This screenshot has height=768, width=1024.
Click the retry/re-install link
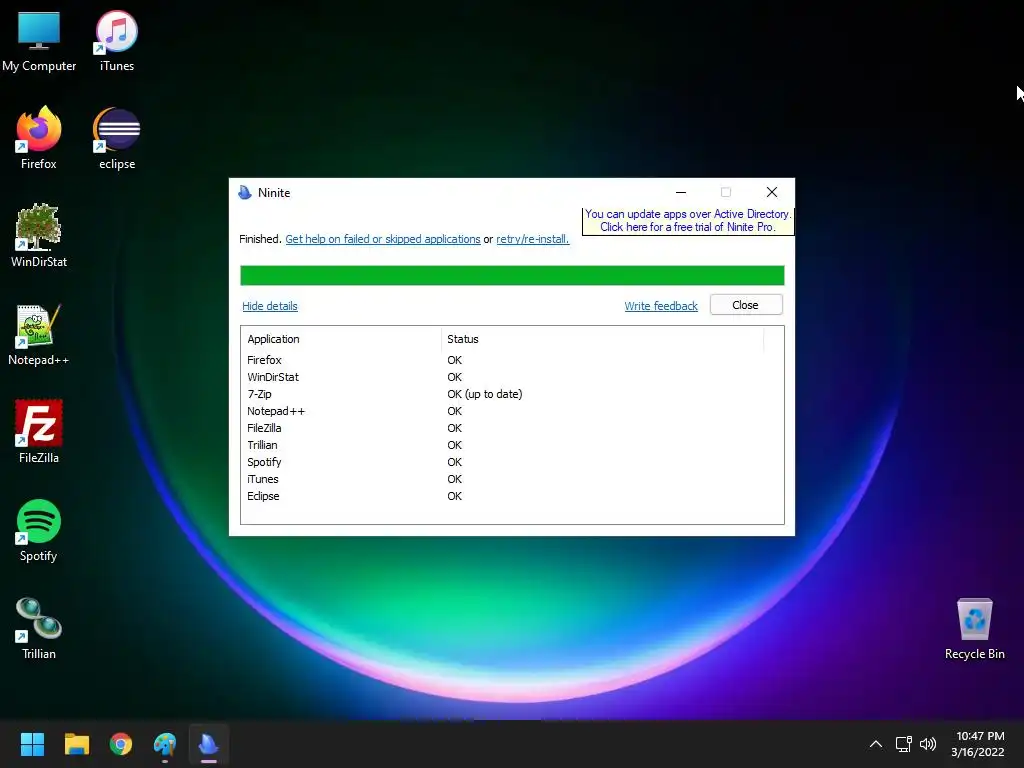click(532, 239)
